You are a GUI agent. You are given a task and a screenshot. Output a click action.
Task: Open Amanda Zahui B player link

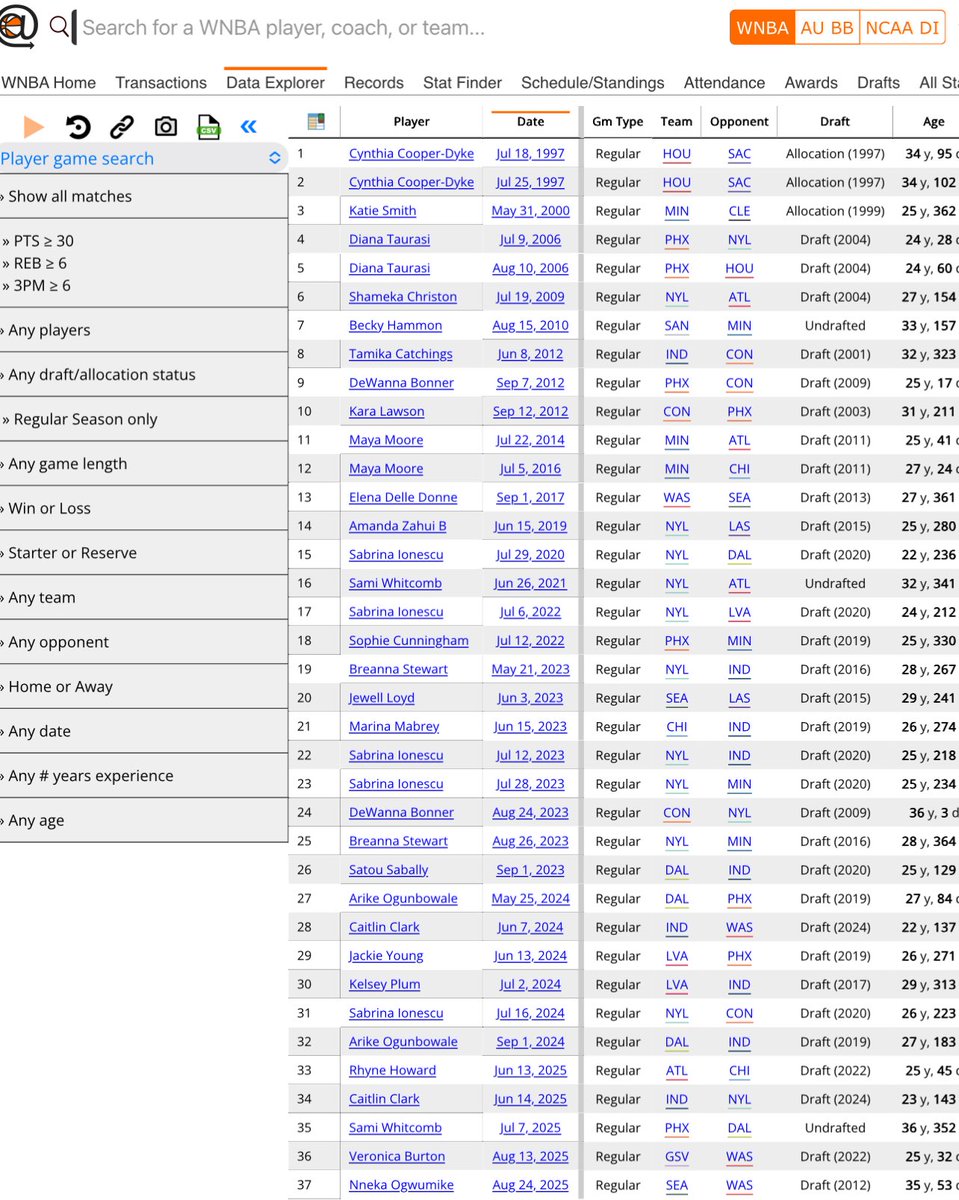[398, 526]
